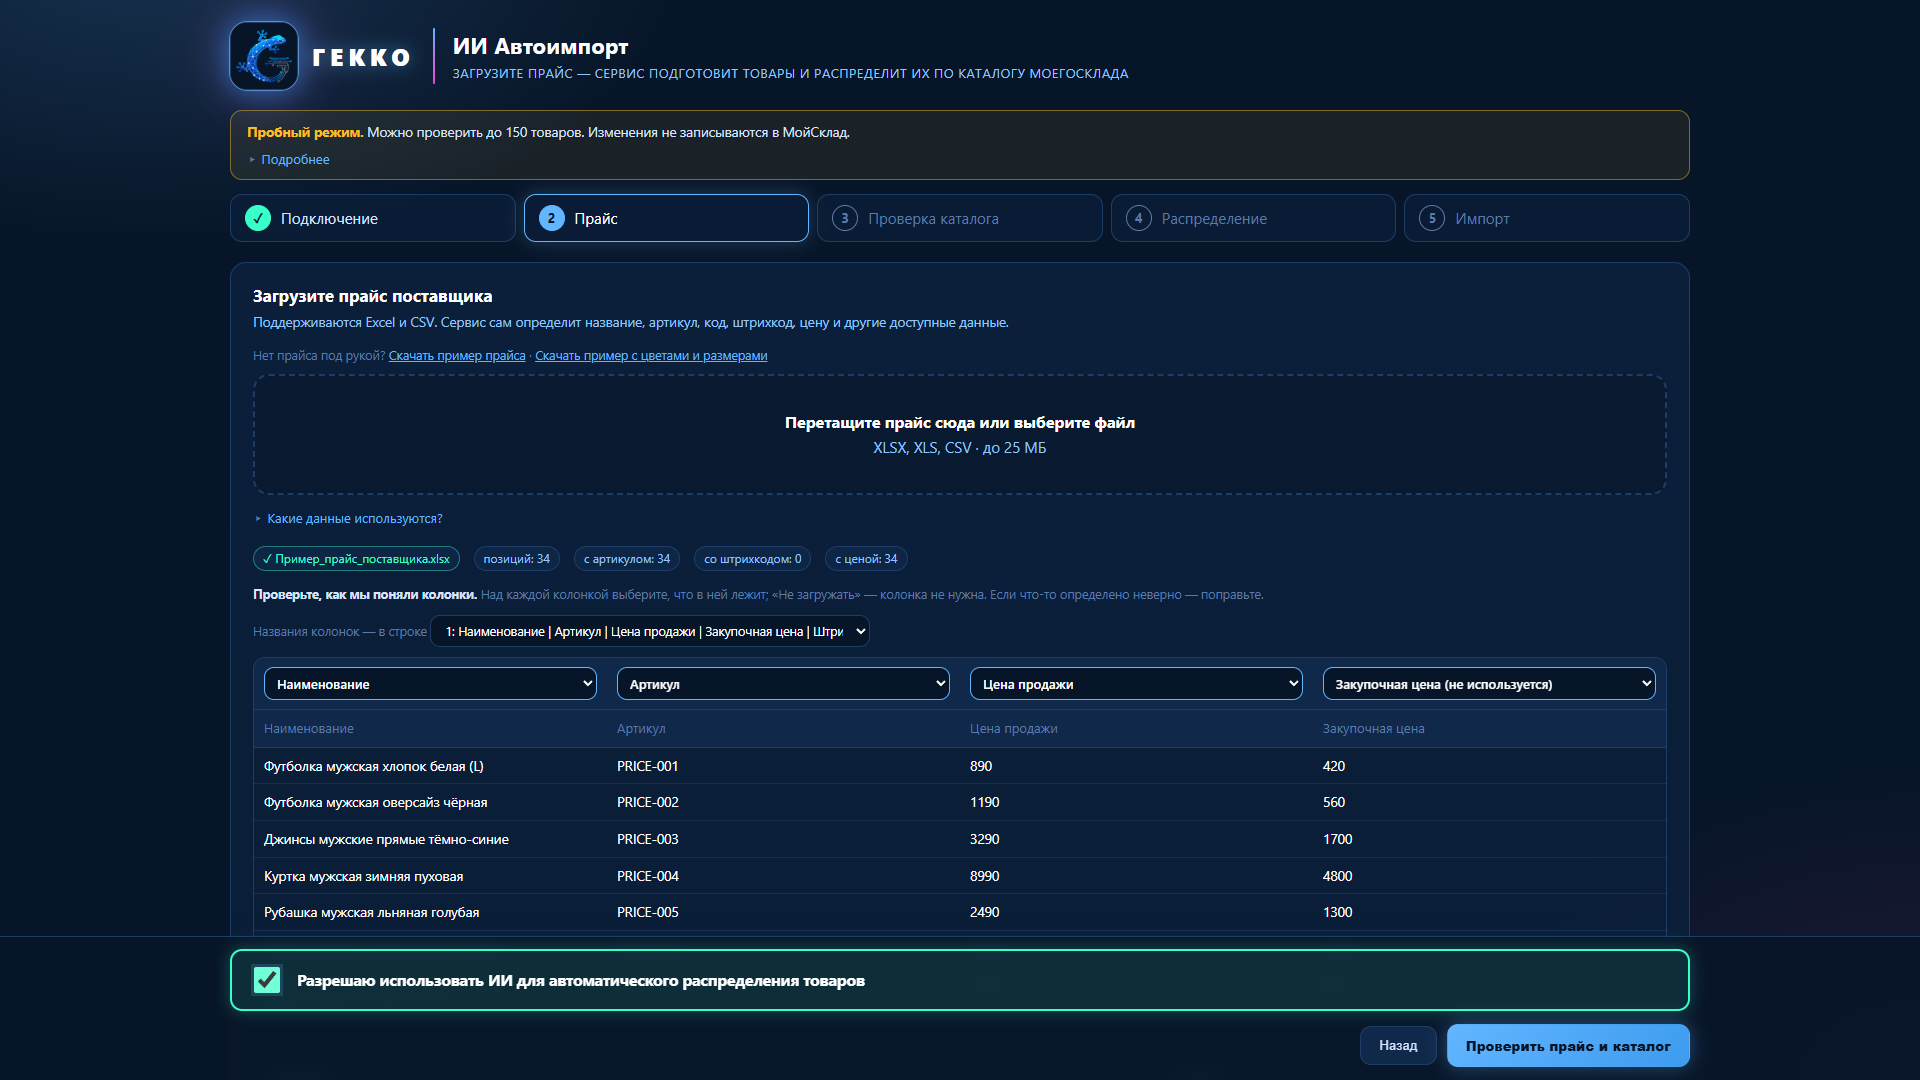Click the step 2 number badge for Прайс
The height and width of the screenshot is (1080, 1920).
point(551,218)
